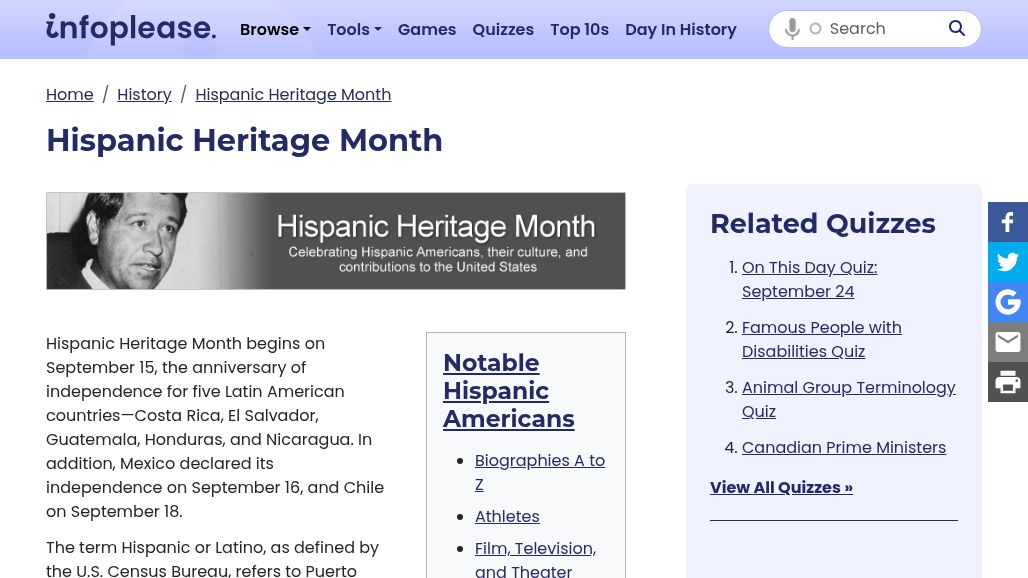
Task: Expand the Browse dropdown menu
Action: coord(275,29)
